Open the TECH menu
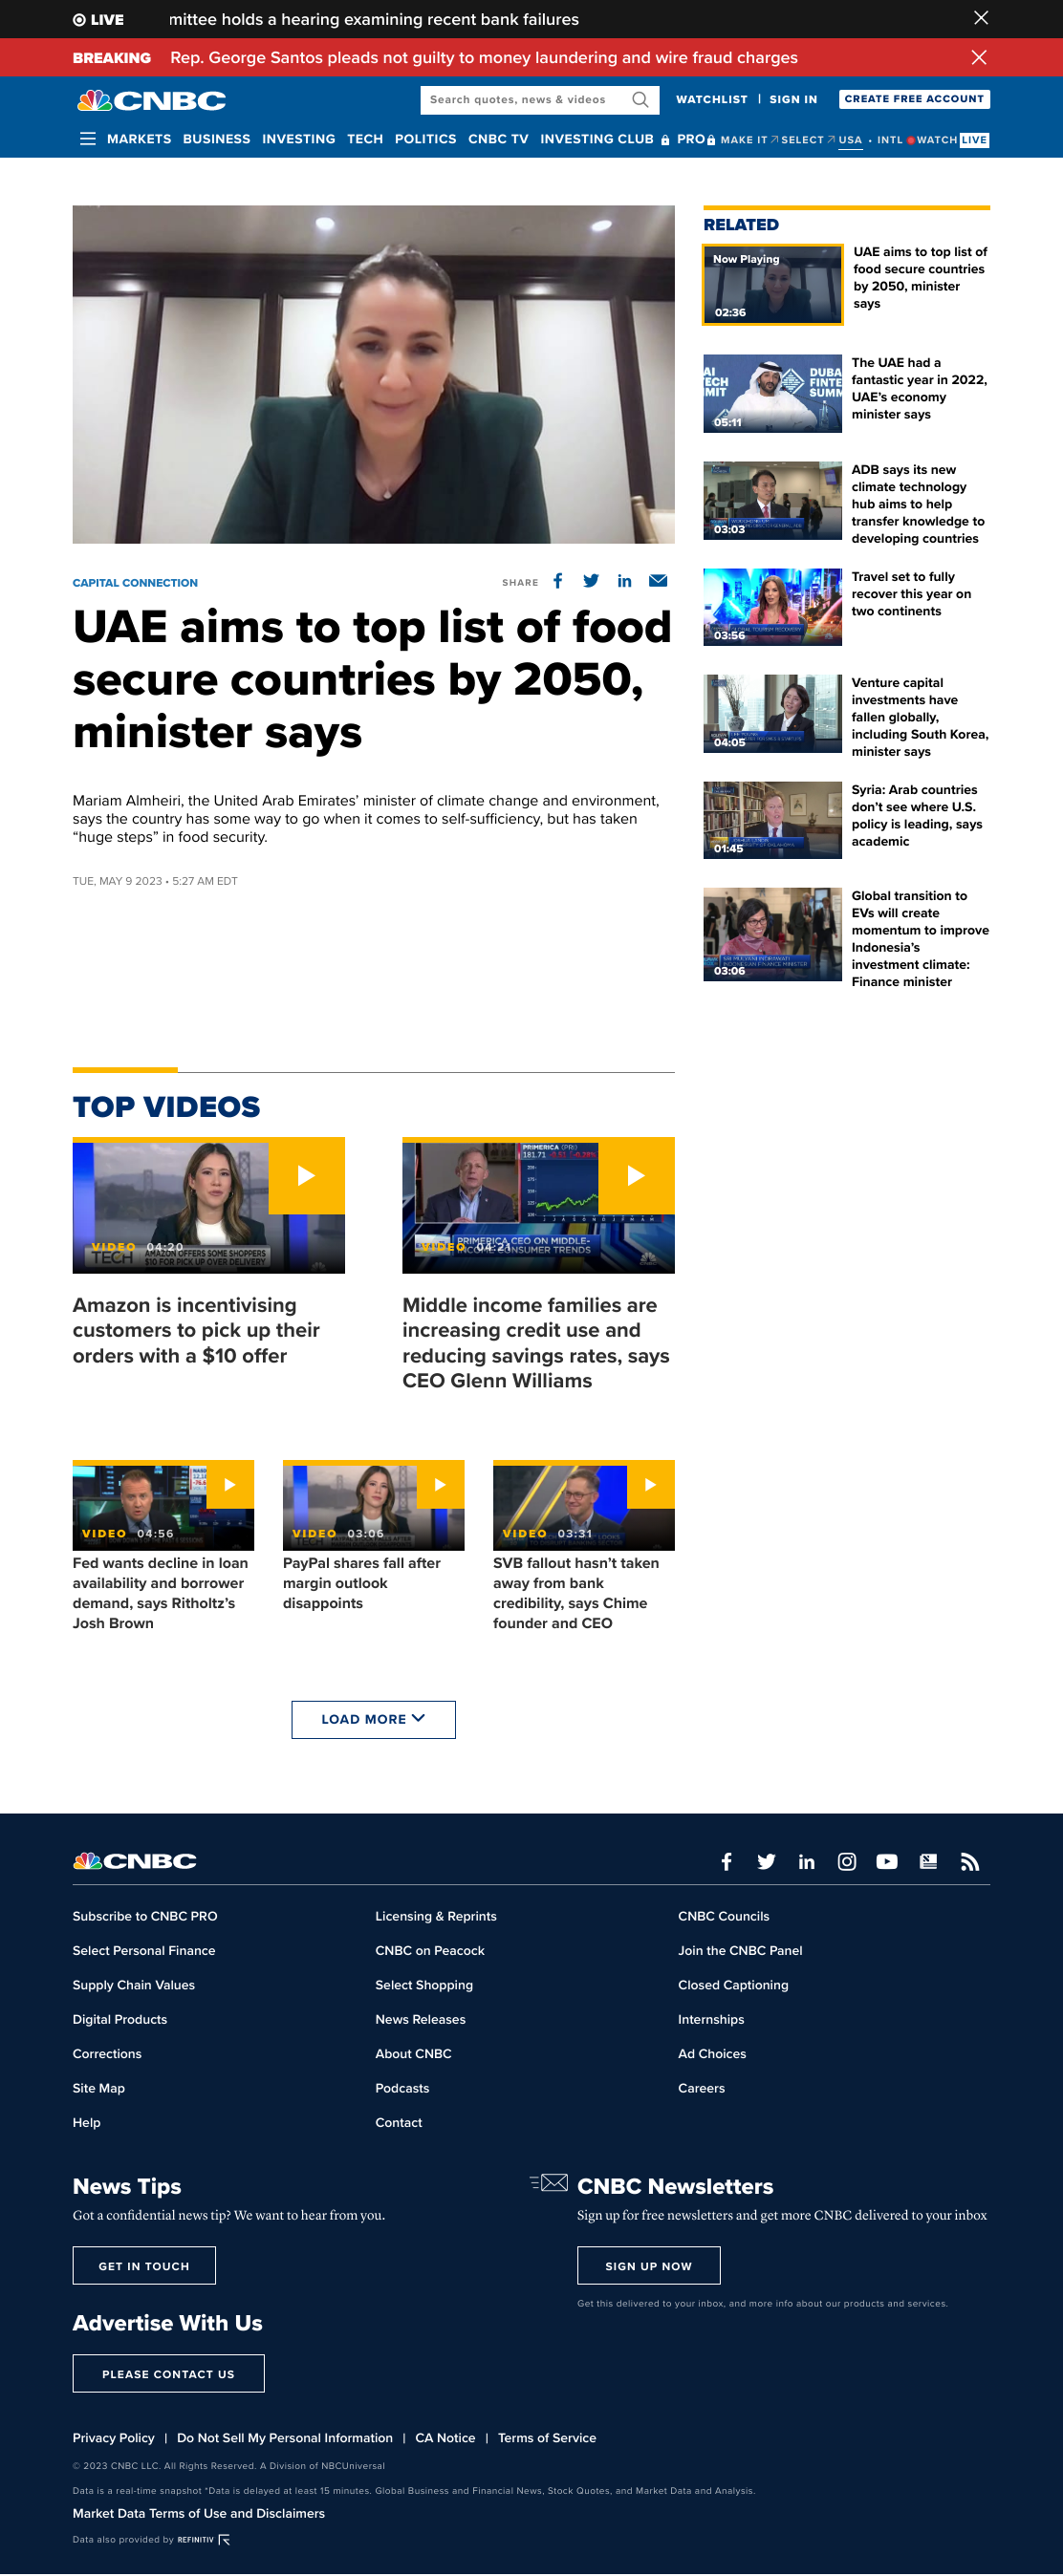1063x2576 pixels. 365,139
